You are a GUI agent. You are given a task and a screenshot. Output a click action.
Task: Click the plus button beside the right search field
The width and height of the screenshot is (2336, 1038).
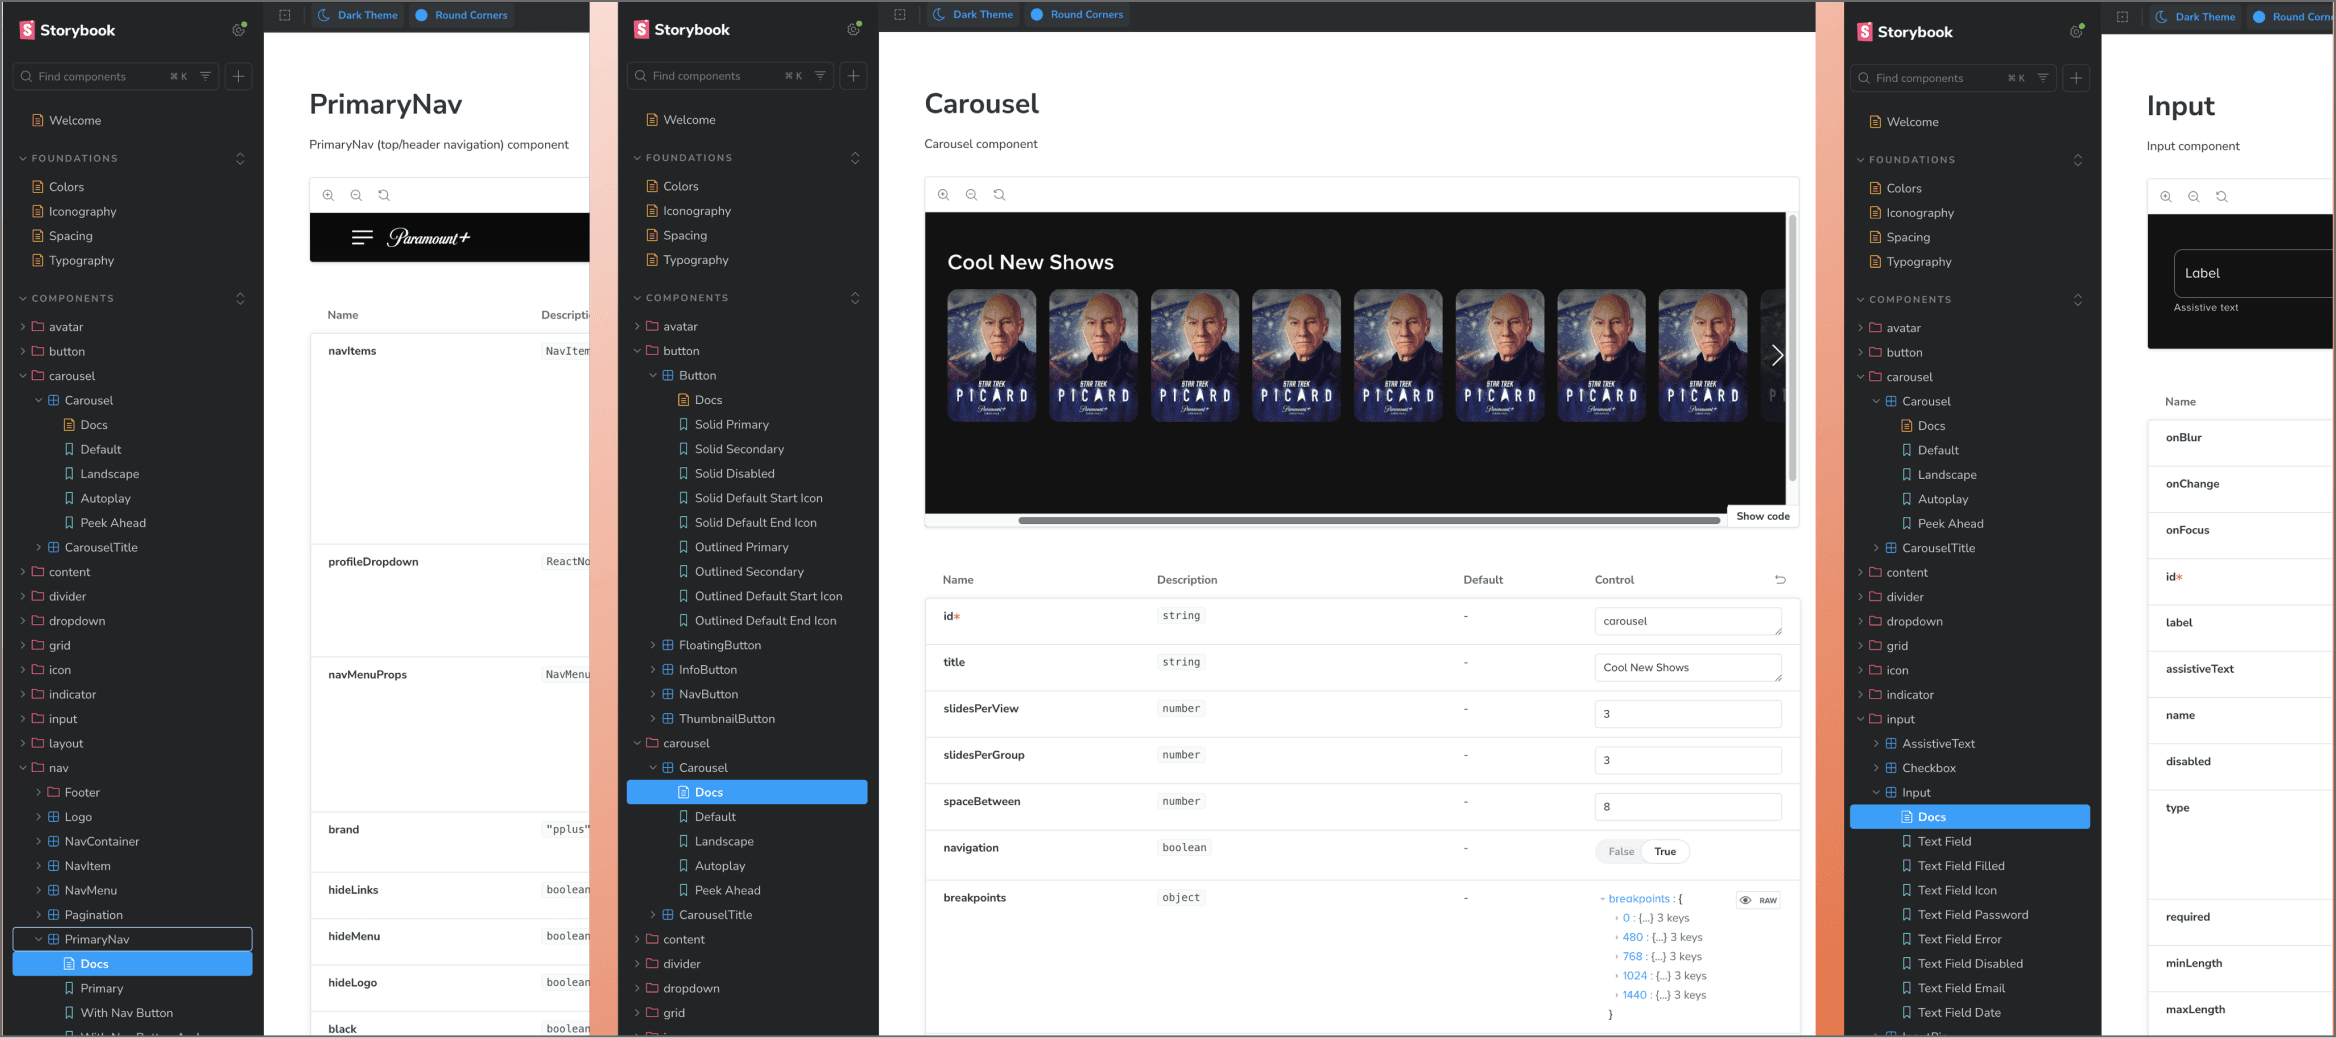pos(2076,78)
